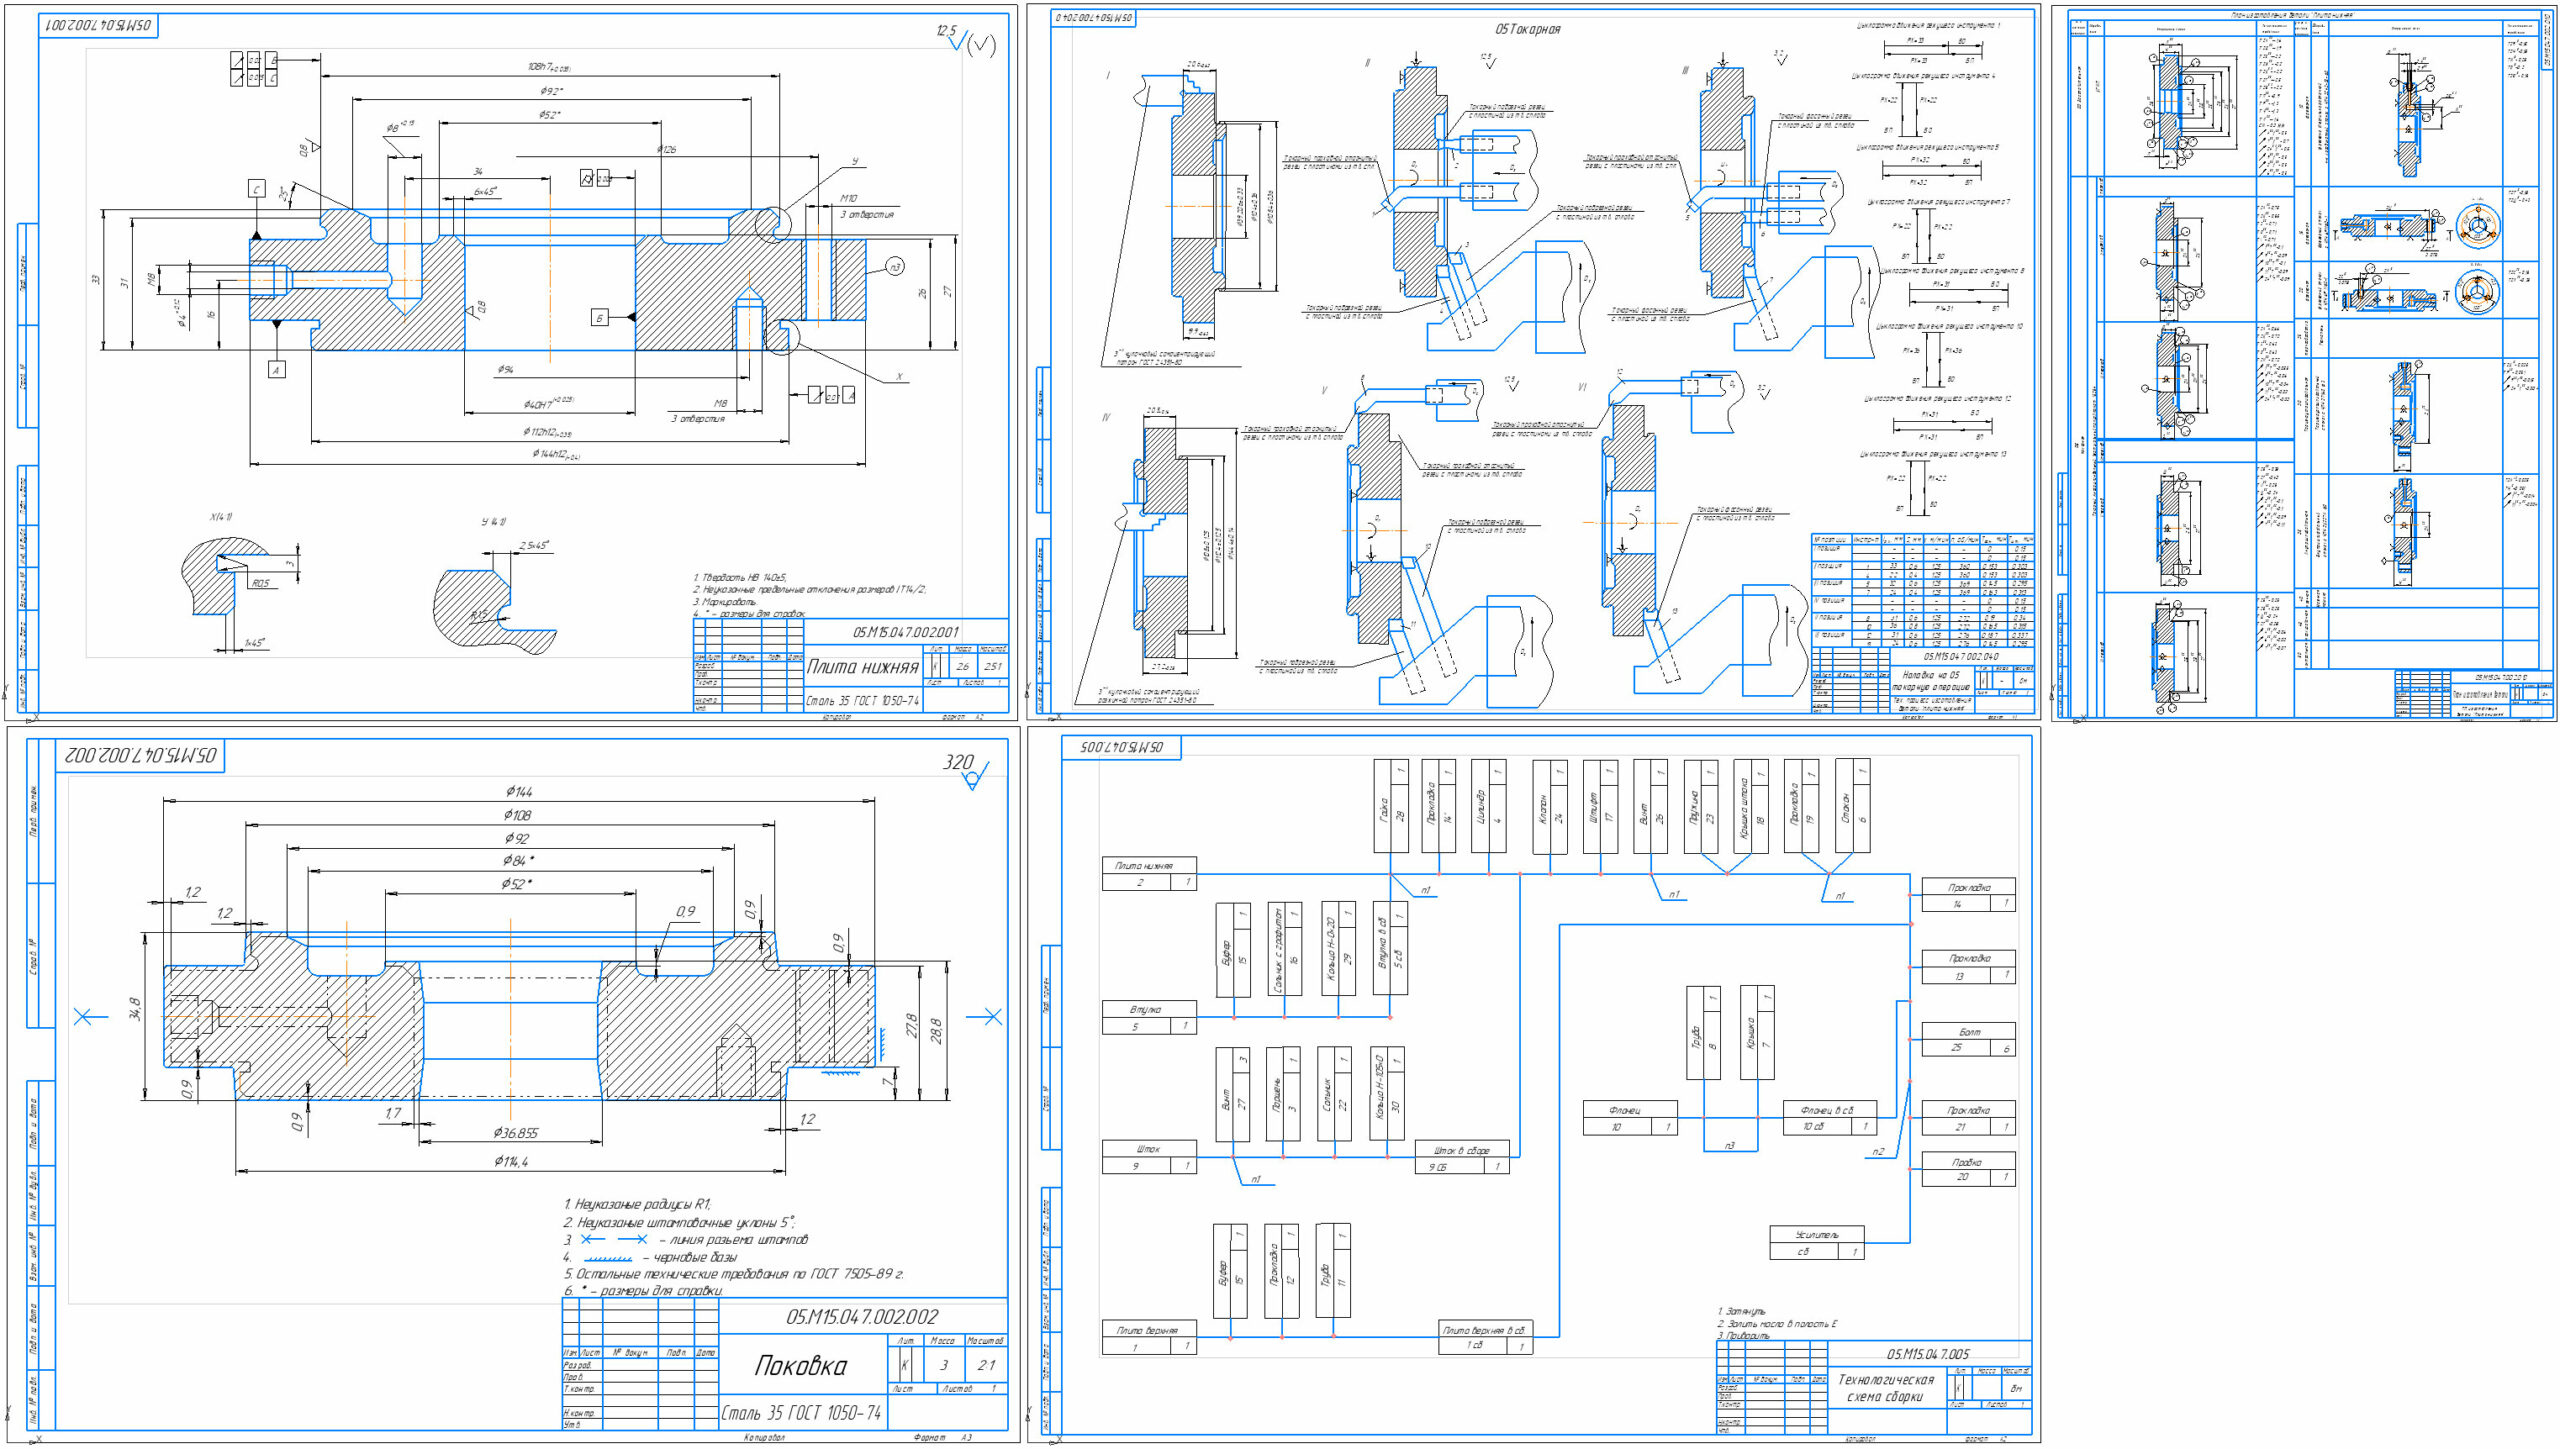Click the datum label 'Б' on the lower plate drawing
Viewport: 2560px width, 1449px height.
(x=599, y=317)
